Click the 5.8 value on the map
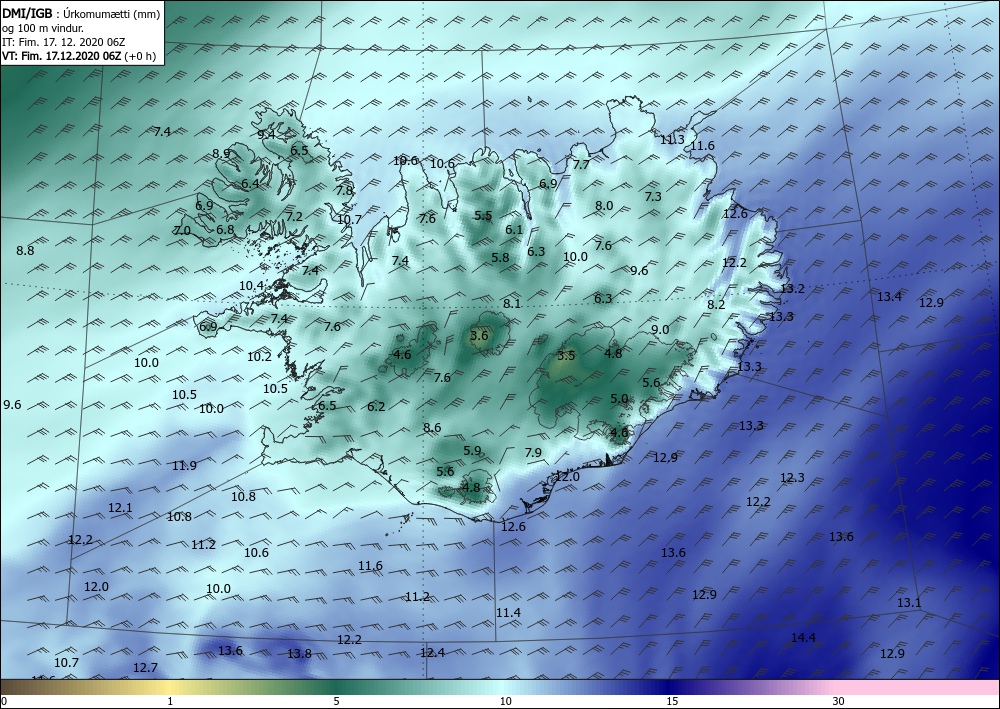Screen dimensions: 1000x709 tap(501, 258)
